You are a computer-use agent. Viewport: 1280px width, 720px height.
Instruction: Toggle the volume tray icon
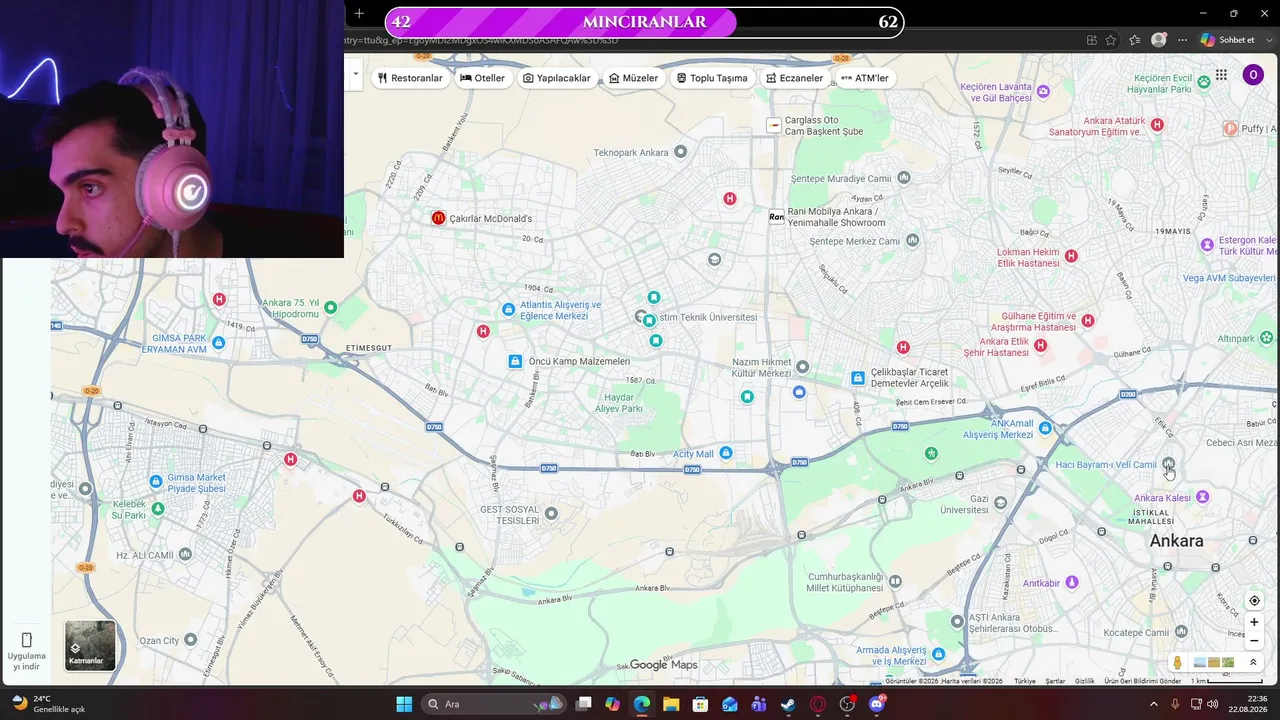coord(1212,704)
